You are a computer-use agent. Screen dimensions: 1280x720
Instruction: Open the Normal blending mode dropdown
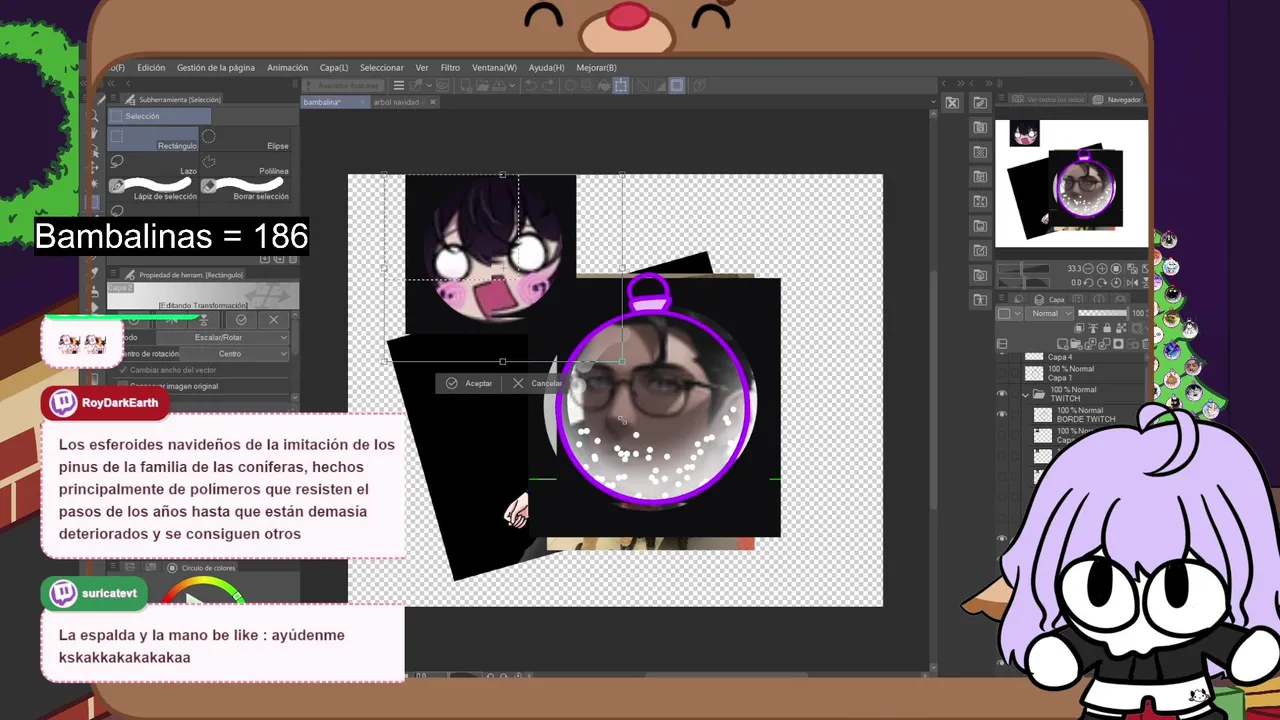pyautogui.click(x=1049, y=314)
